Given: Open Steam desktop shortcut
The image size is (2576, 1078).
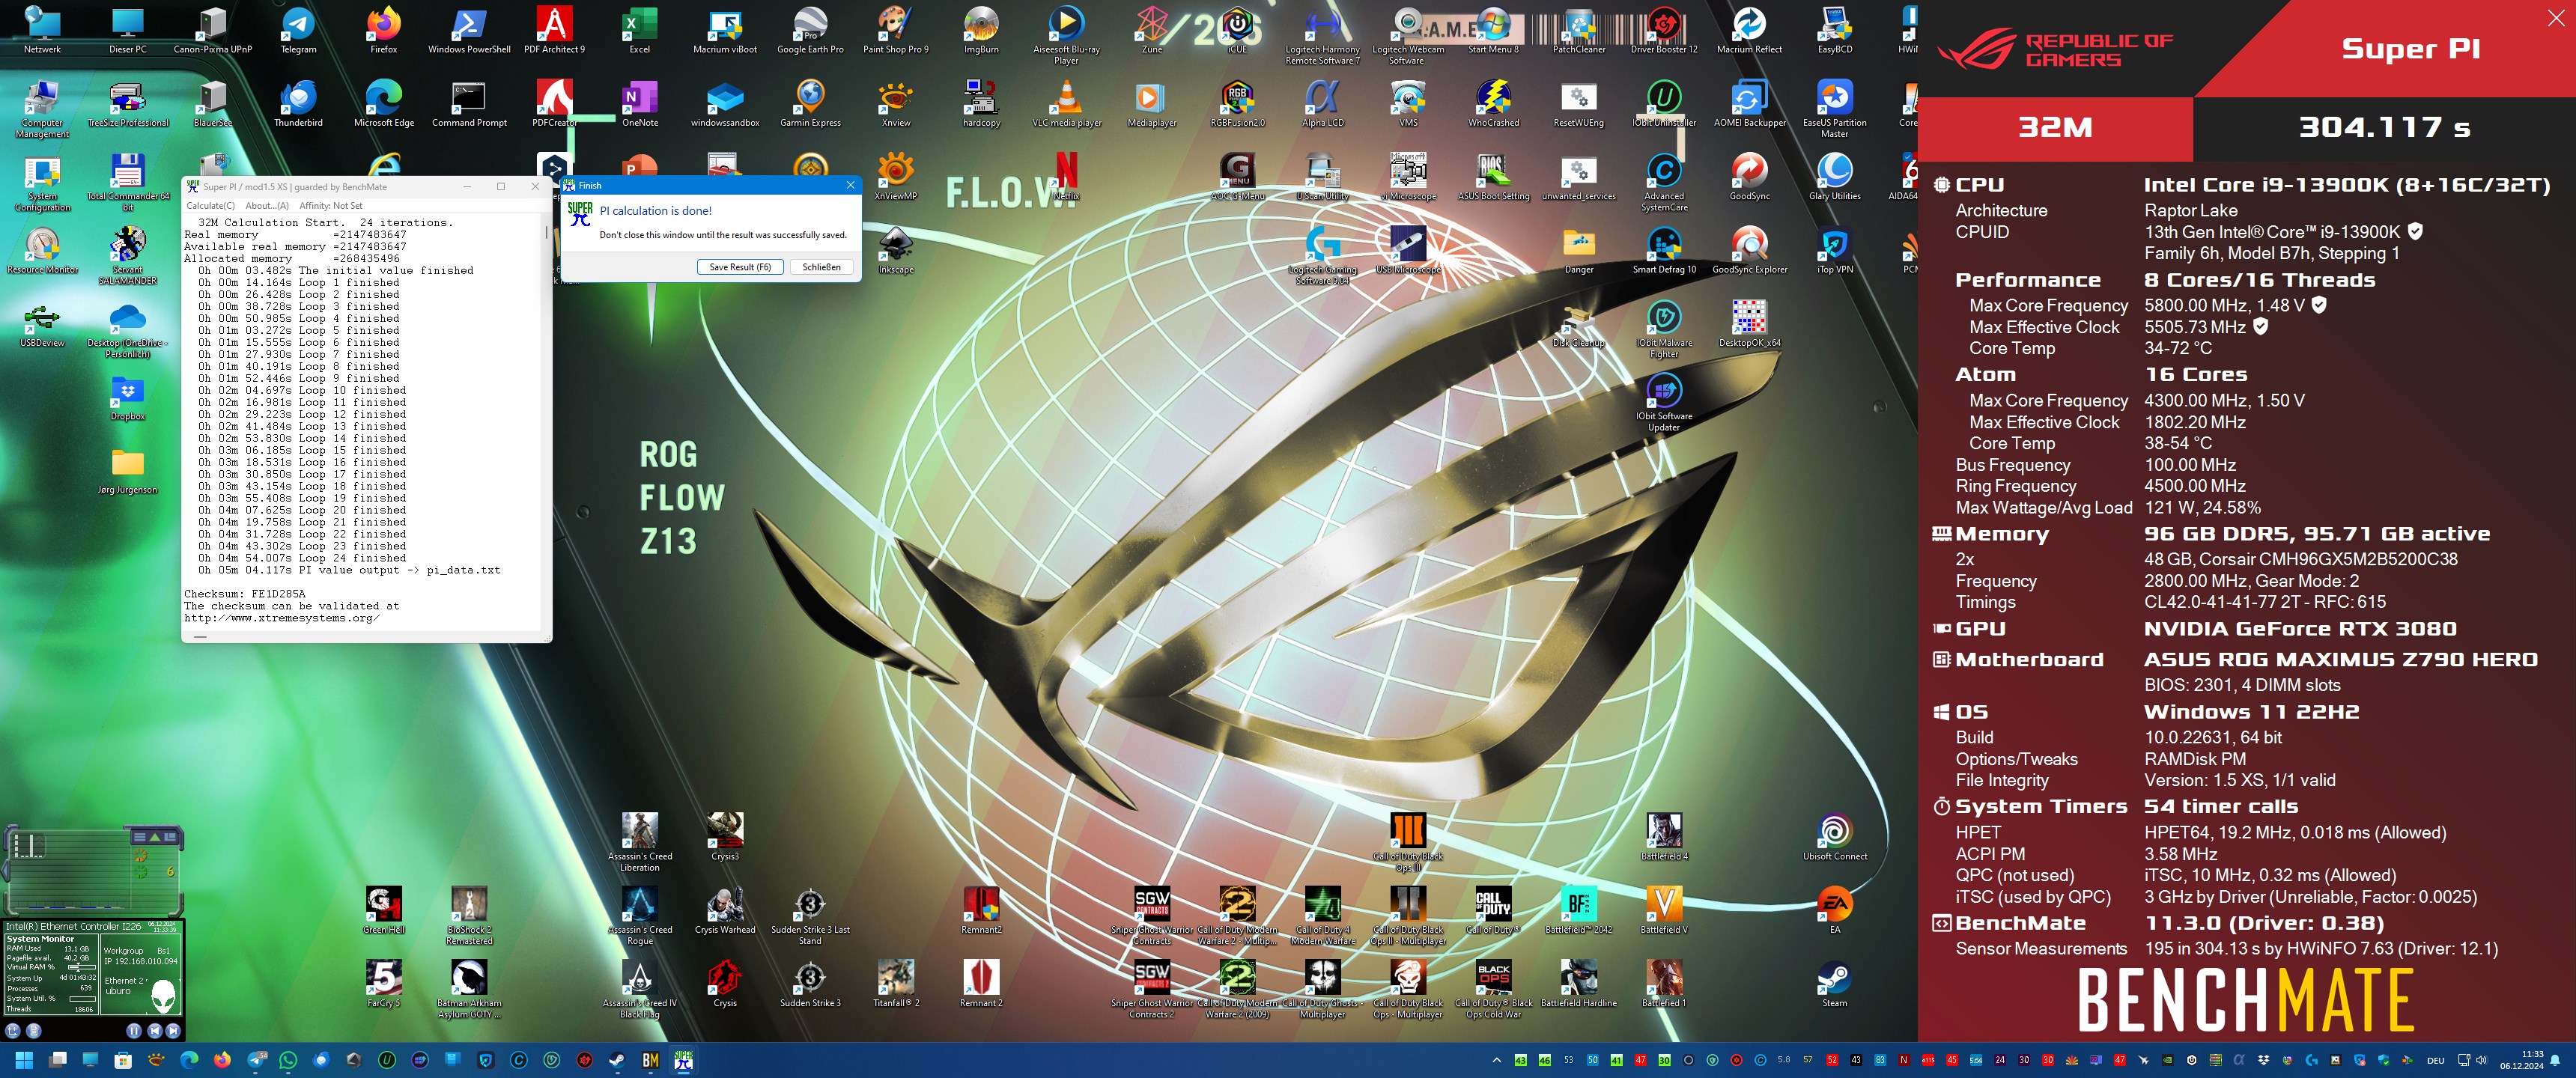Looking at the screenshot, I should [1835, 983].
